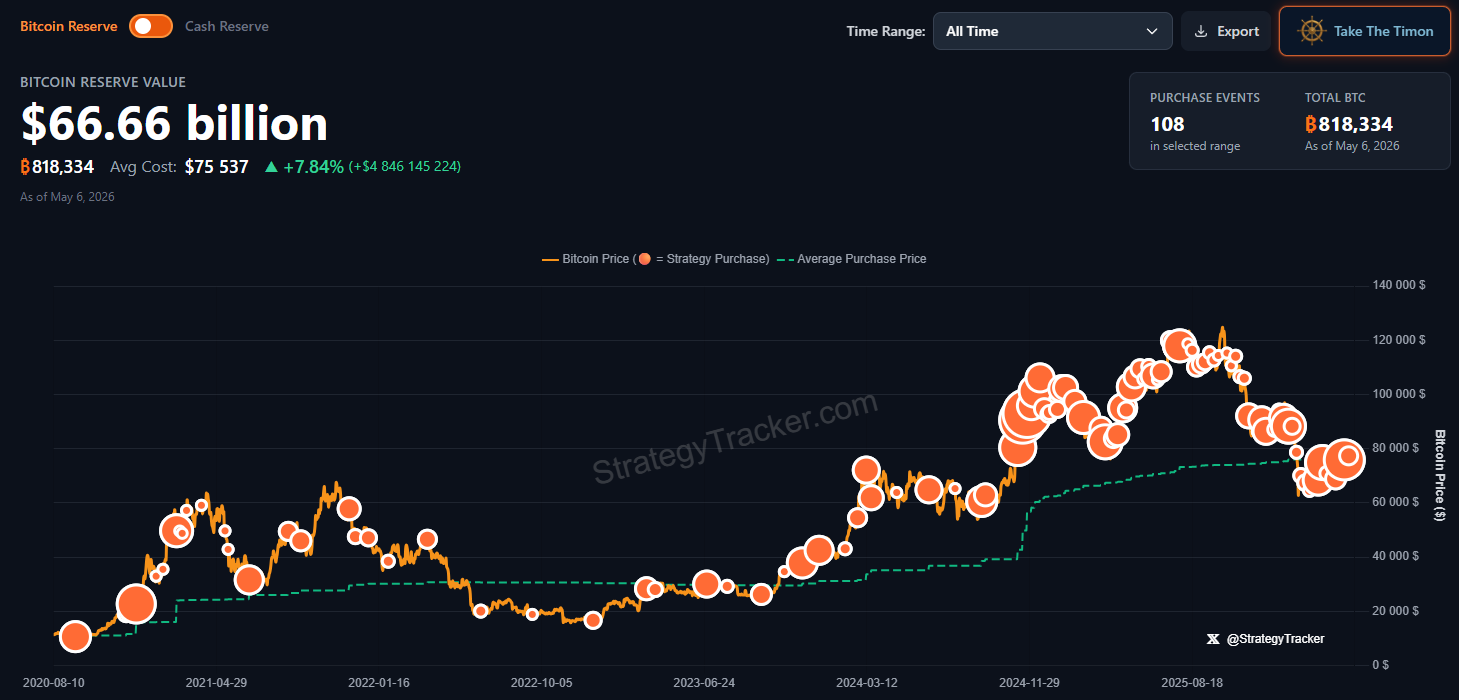Click the Take The Timon button

[x=1364, y=31]
